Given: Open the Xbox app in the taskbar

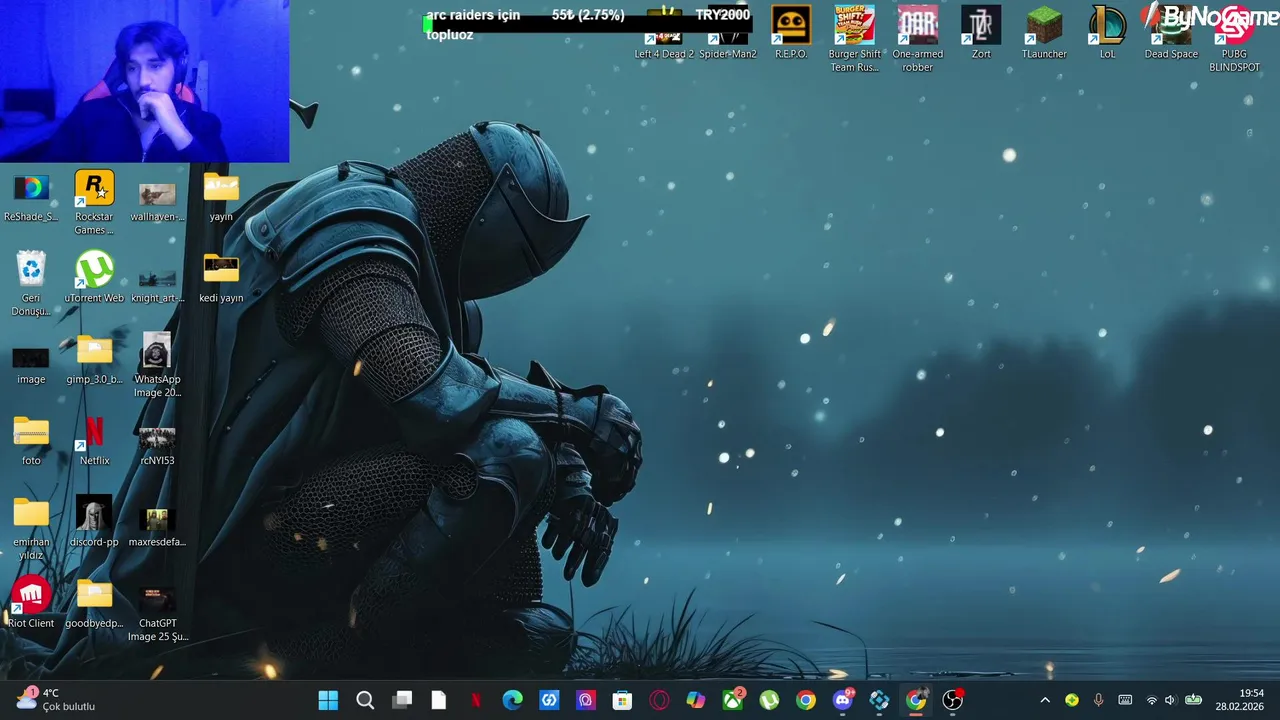Looking at the screenshot, I should (733, 700).
